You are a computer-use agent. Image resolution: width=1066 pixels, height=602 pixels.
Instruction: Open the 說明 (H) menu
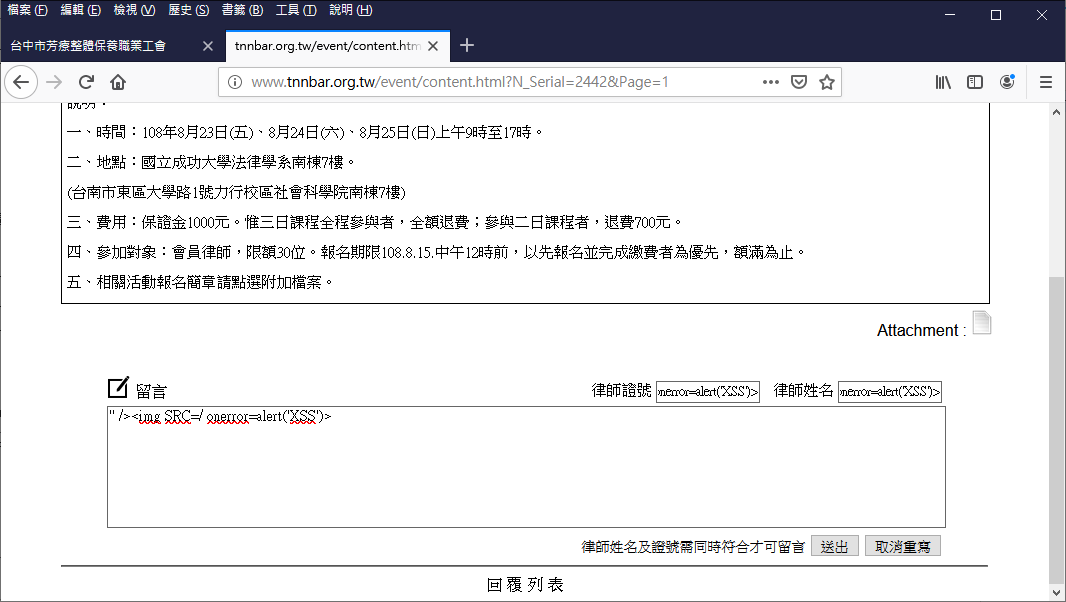[350, 10]
